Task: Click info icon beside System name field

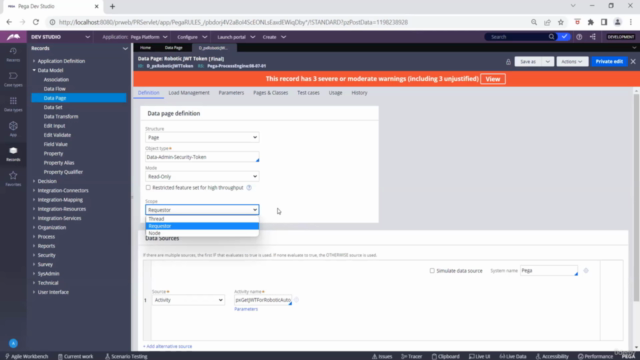Action: click(x=586, y=271)
